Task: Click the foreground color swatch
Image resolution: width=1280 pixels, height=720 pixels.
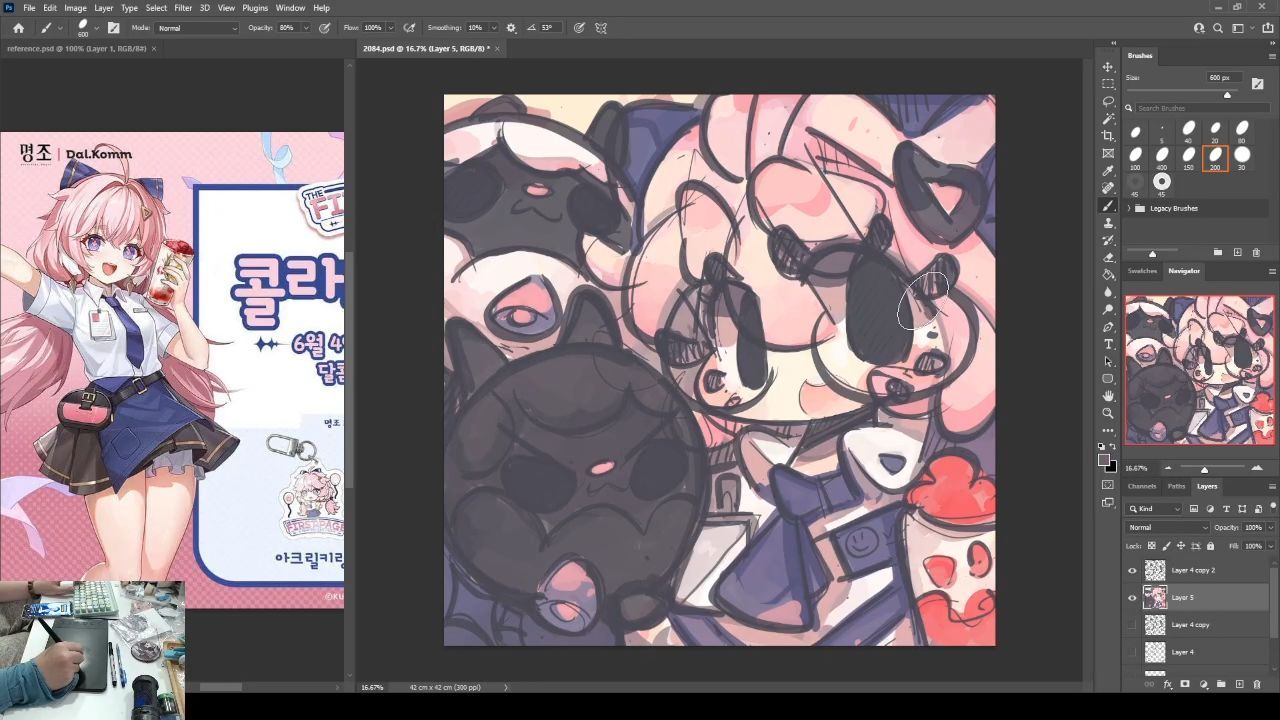Action: click(x=1104, y=460)
